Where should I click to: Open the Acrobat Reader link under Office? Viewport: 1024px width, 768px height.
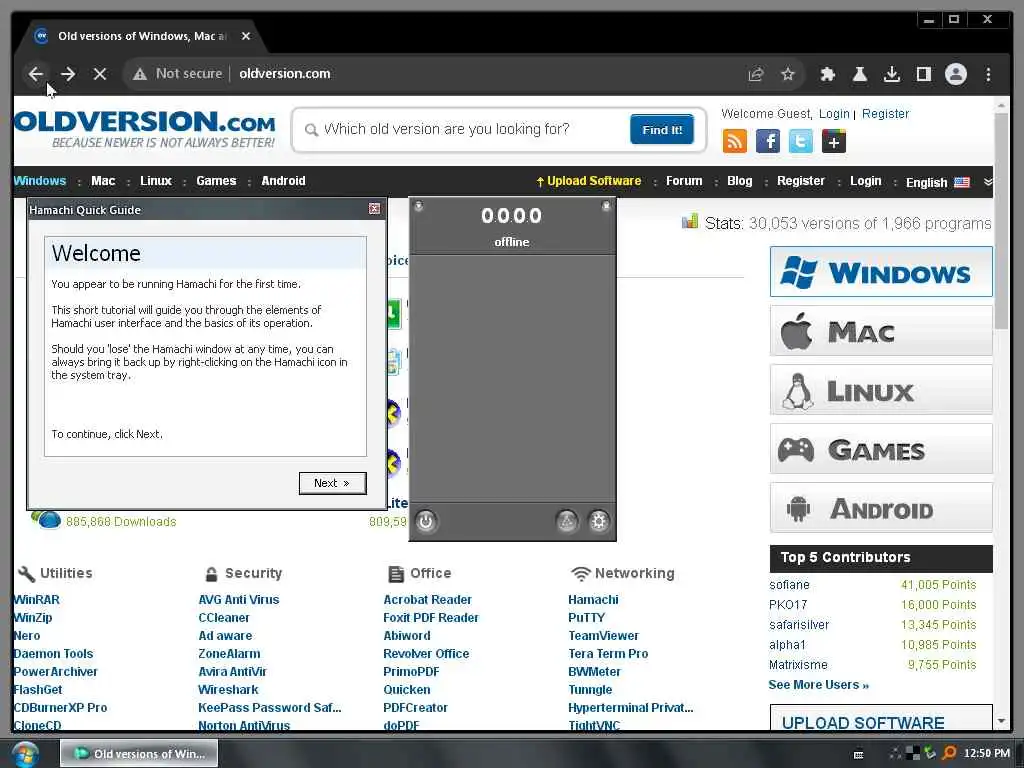pyautogui.click(x=427, y=600)
